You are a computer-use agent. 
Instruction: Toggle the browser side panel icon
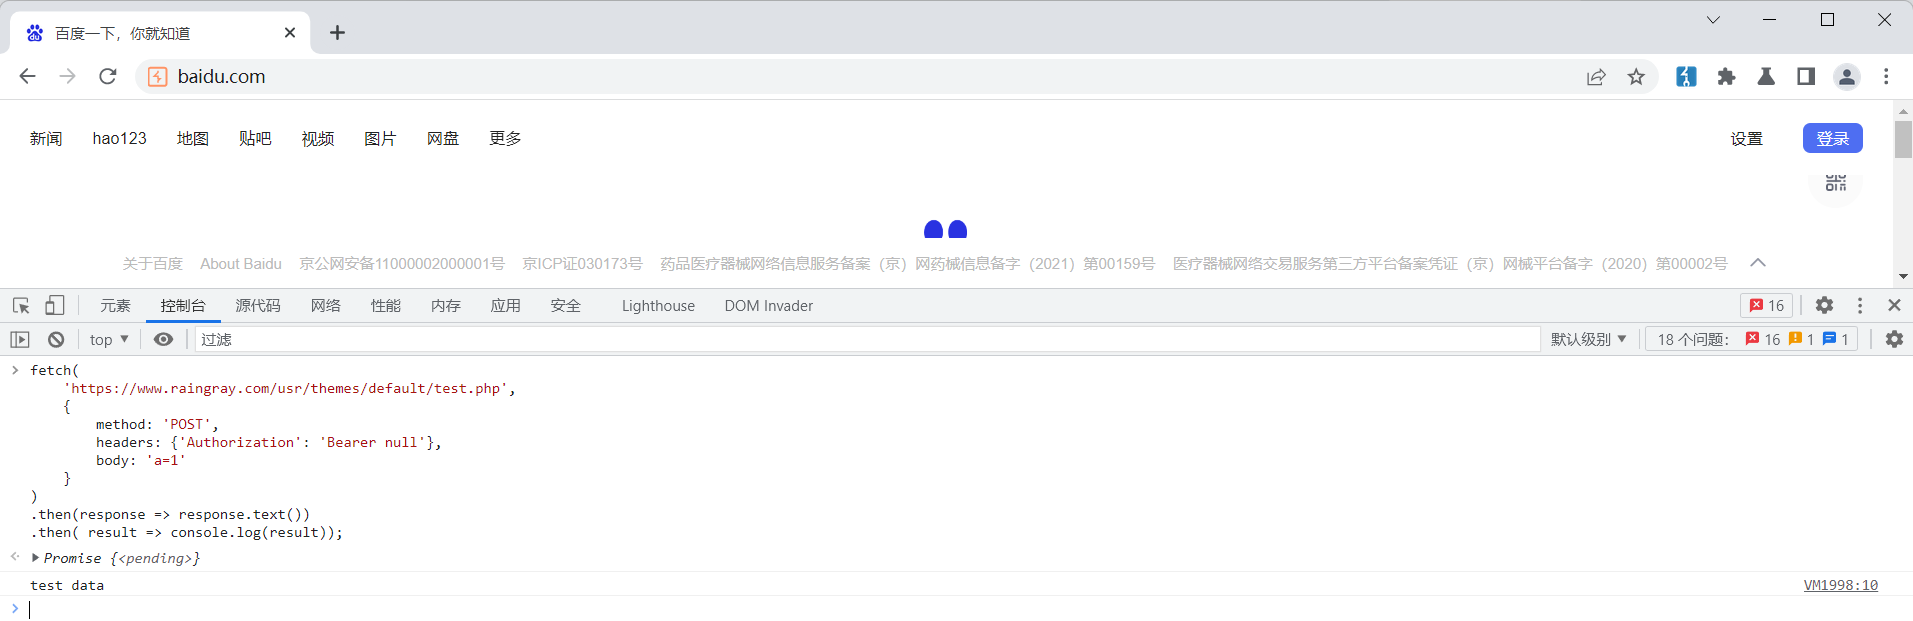tap(1806, 77)
